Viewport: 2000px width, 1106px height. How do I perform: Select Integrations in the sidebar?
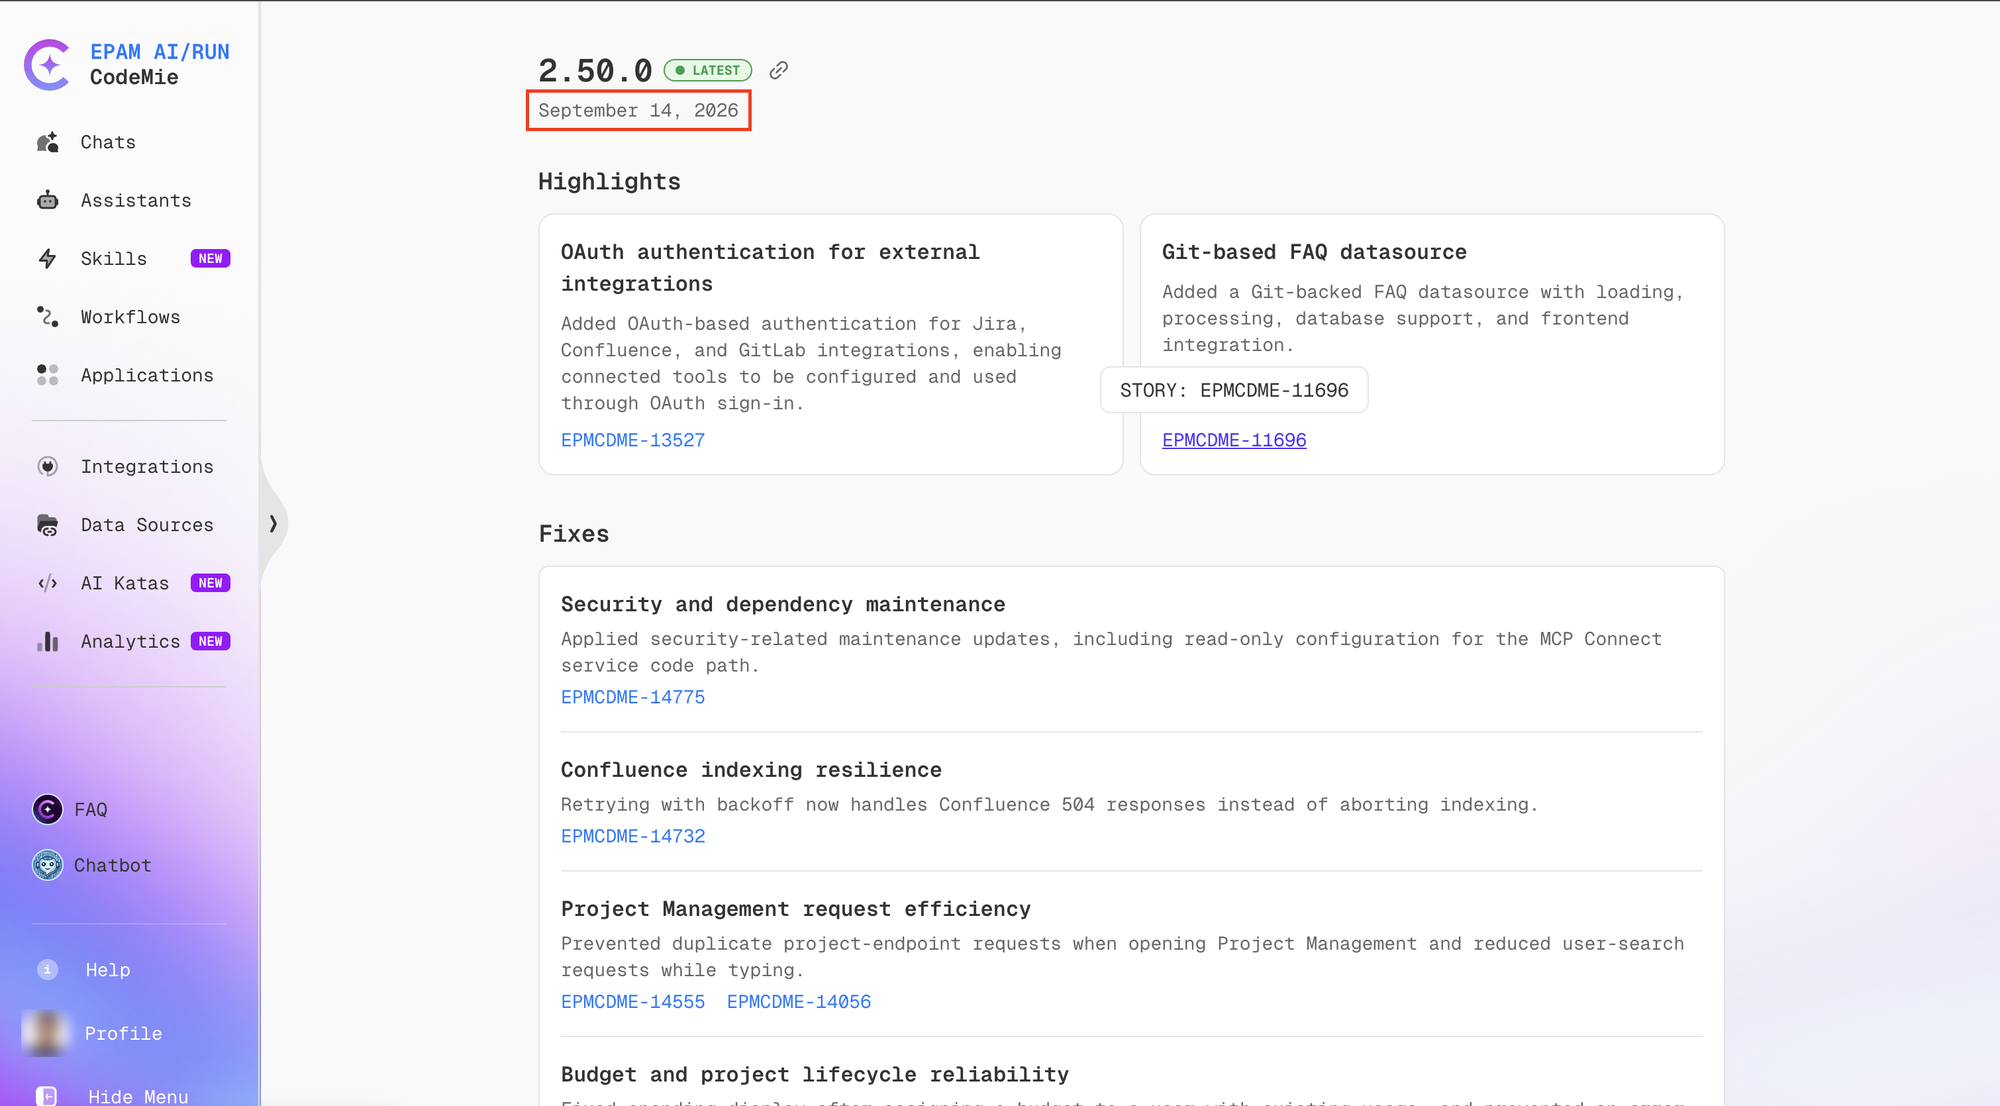tap(147, 467)
